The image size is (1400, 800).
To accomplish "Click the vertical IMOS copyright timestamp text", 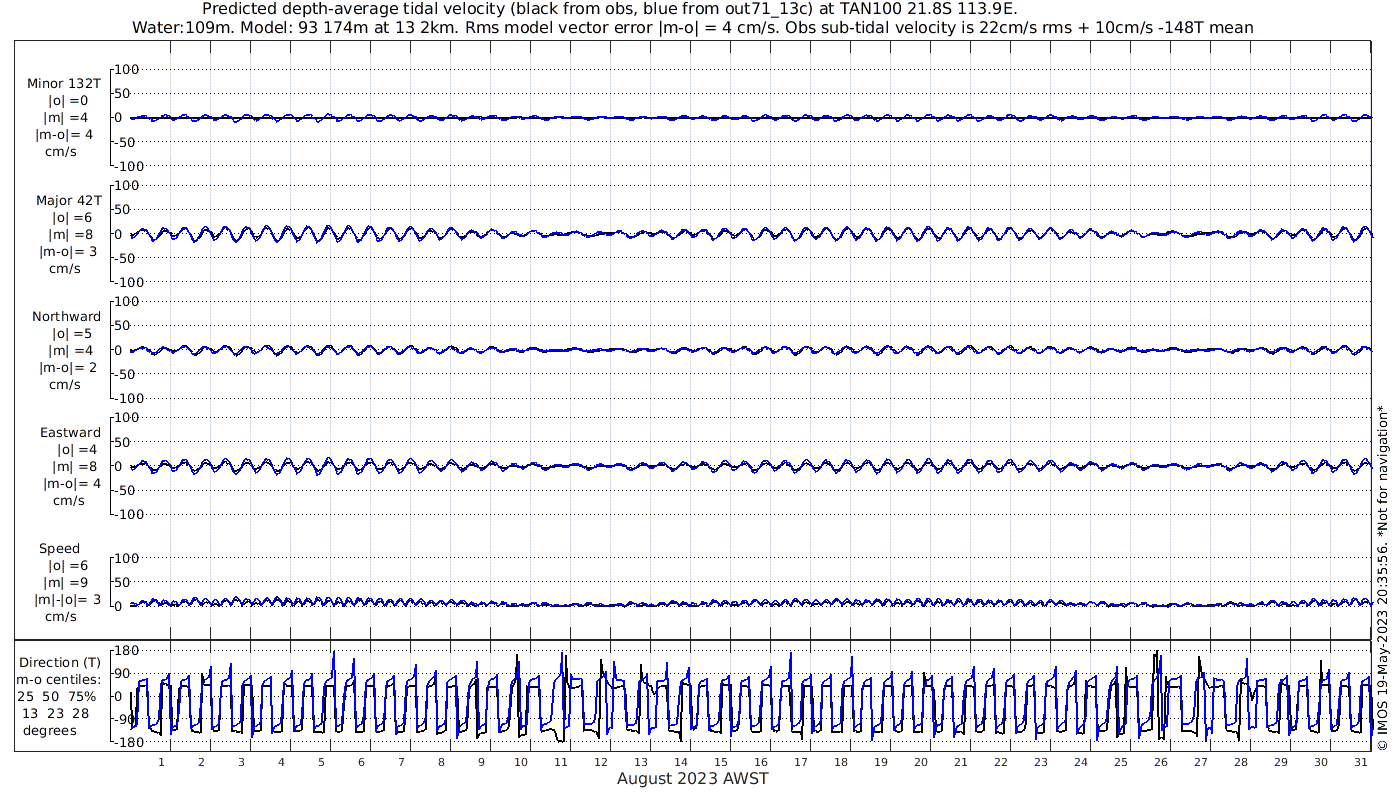I will click(1382, 578).
